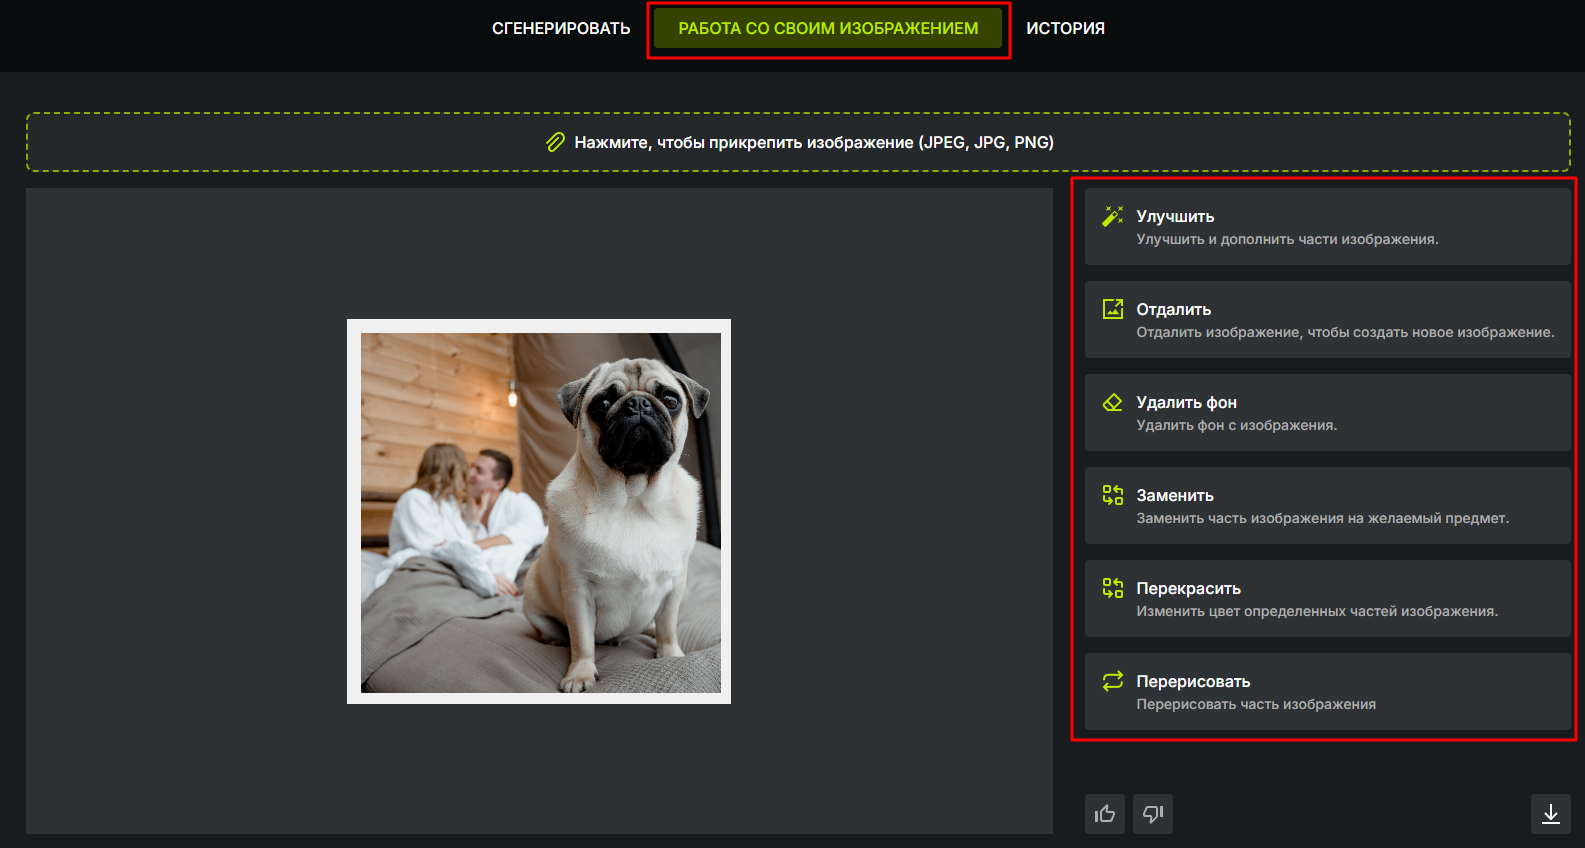Click the thumbs down dislike button

click(x=1153, y=814)
